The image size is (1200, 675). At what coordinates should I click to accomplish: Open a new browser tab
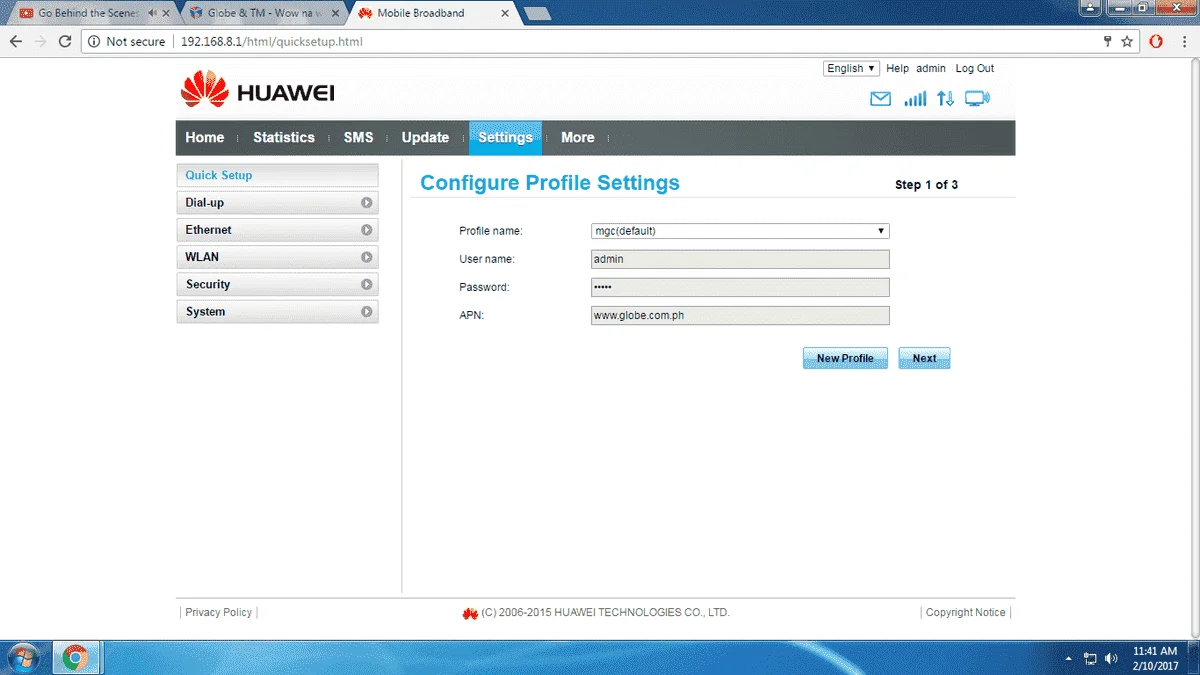click(x=537, y=13)
